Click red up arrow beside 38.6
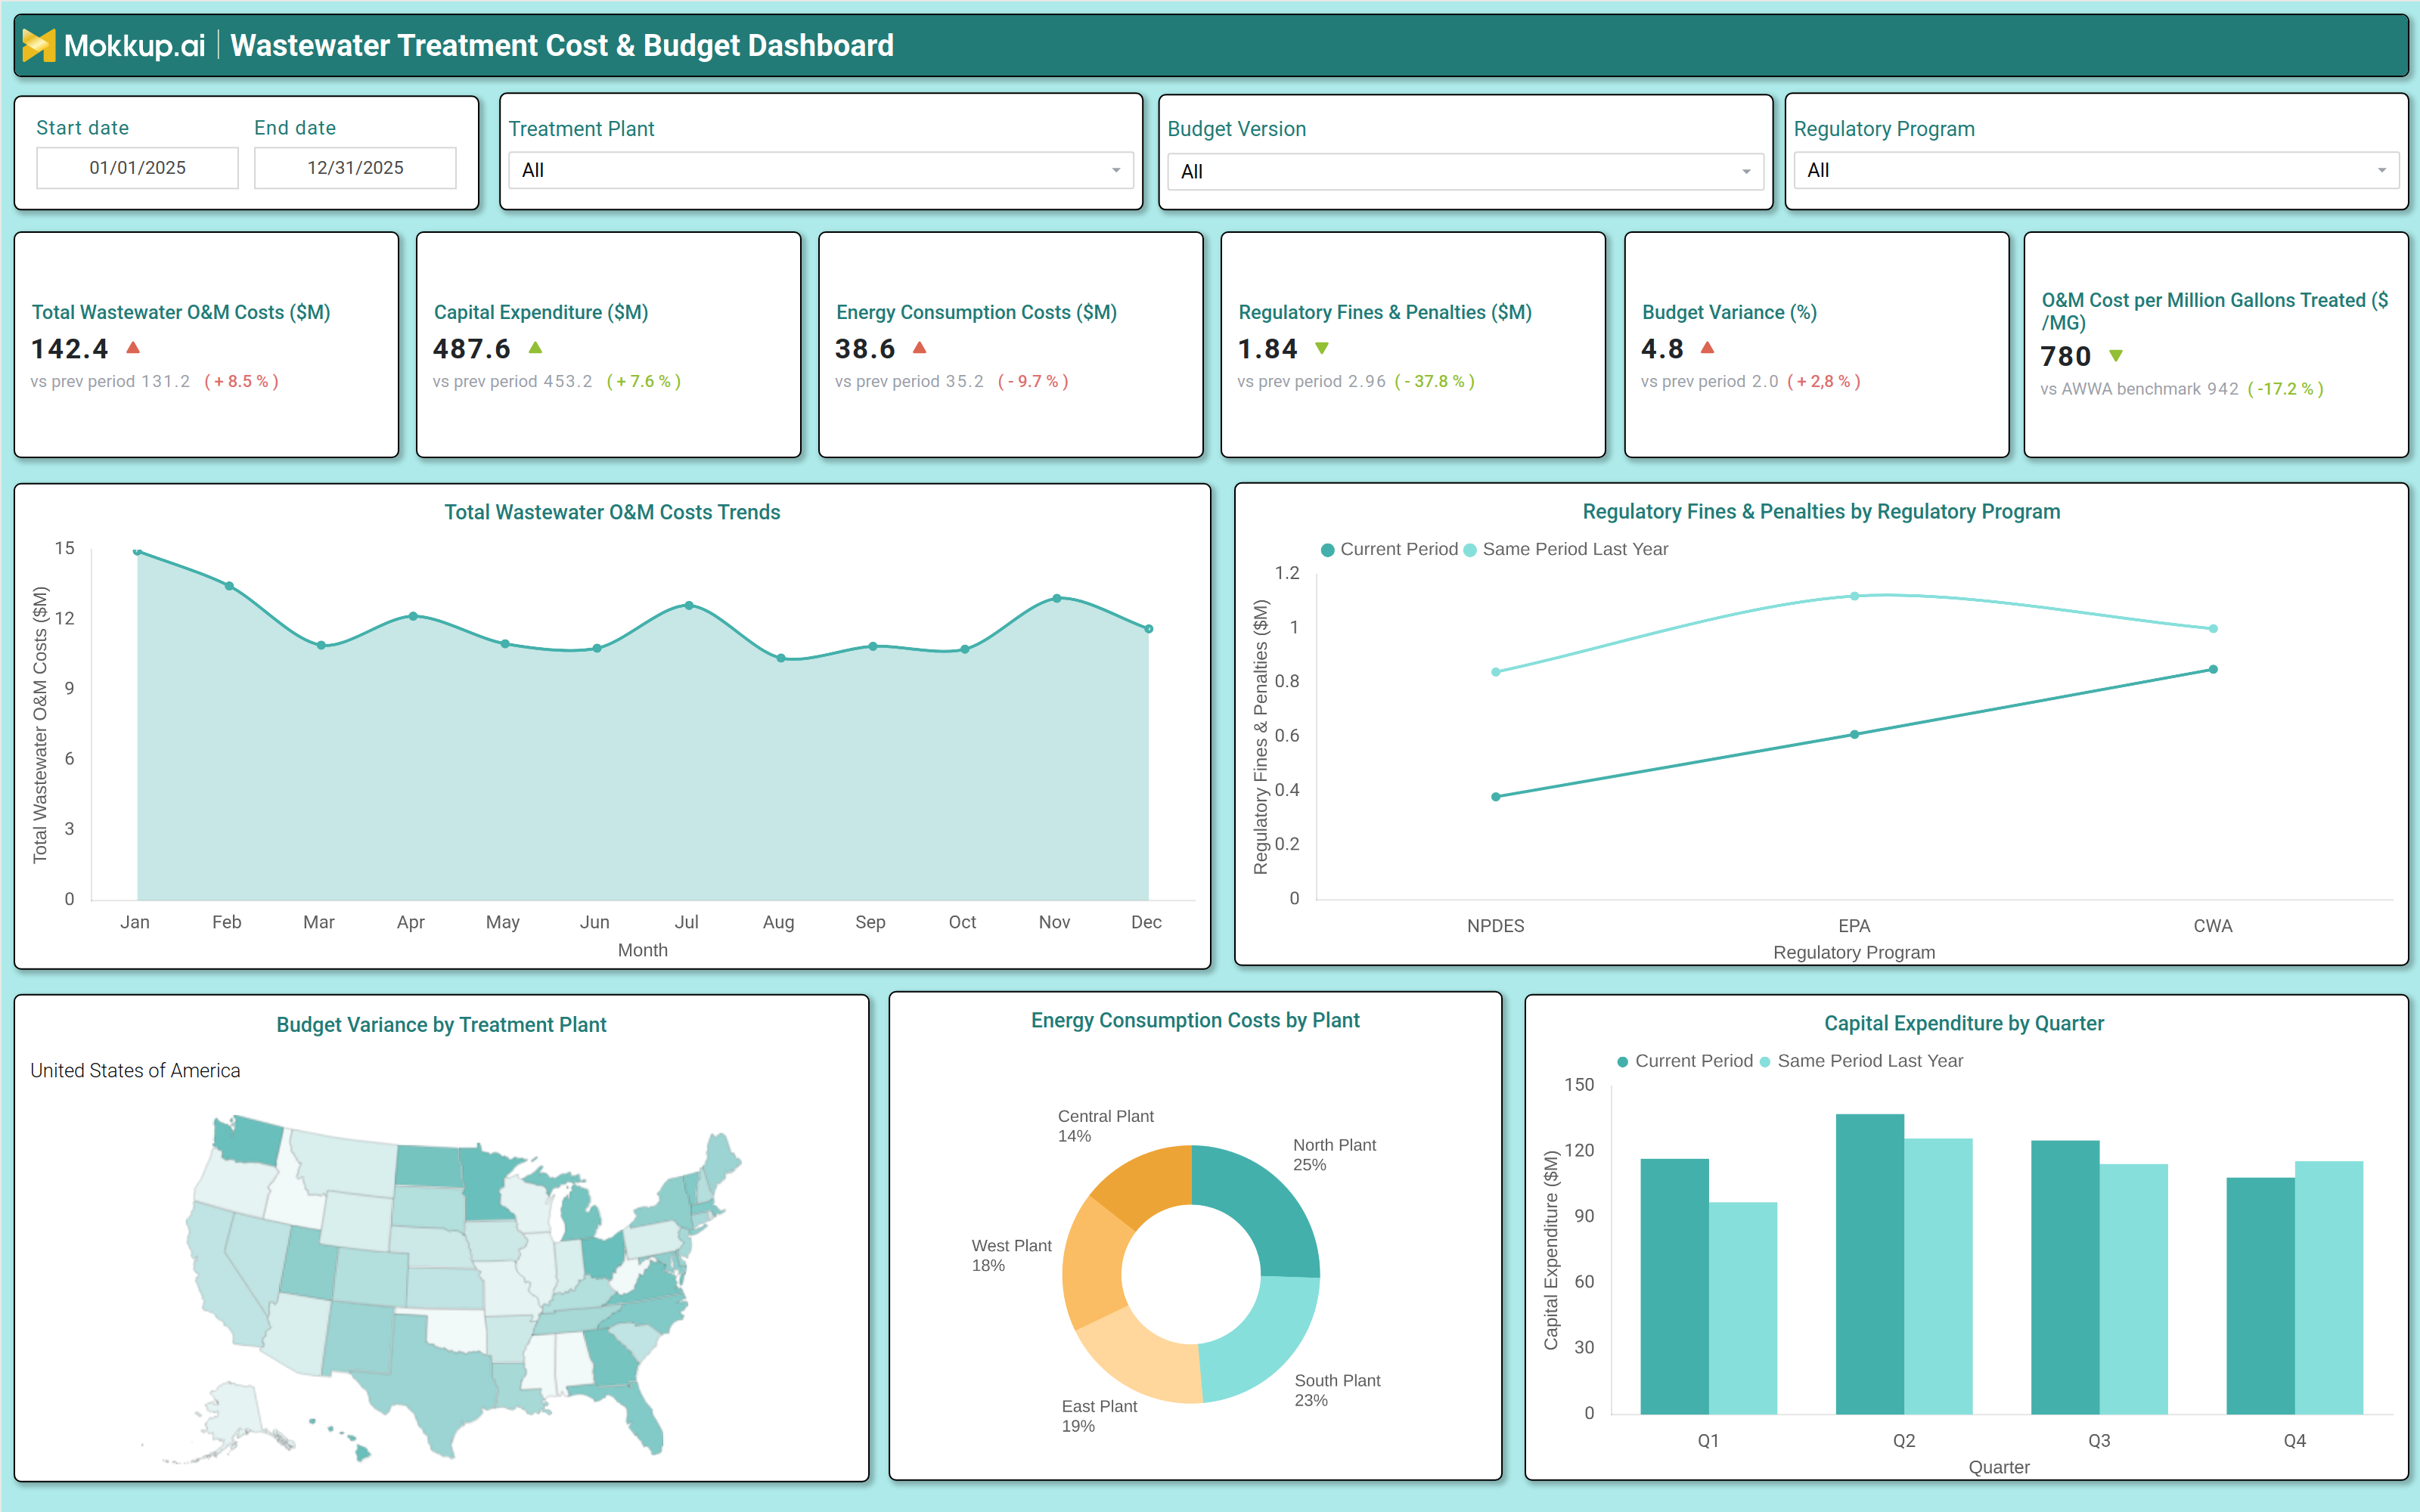This screenshot has width=2420, height=1512. coord(920,348)
